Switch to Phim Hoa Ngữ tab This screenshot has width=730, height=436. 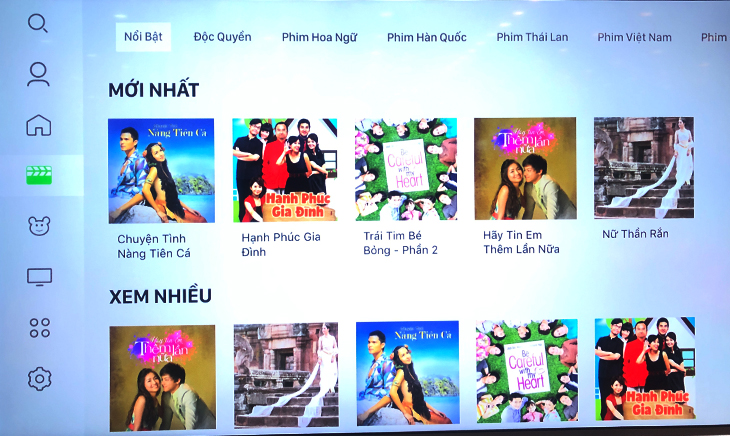[x=319, y=38]
